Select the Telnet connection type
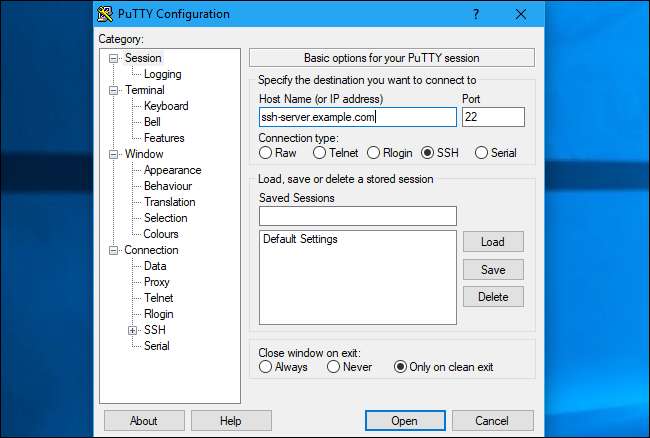The image size is (650, 438). point(320,153)
